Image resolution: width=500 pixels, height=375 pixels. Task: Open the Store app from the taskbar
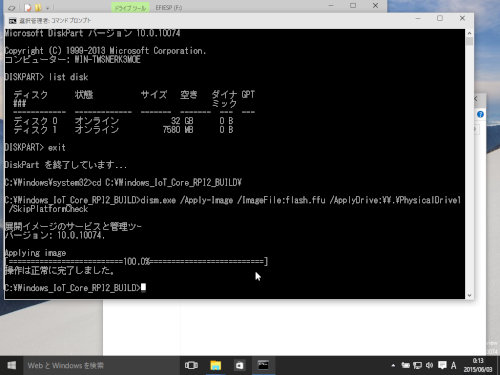239,366
